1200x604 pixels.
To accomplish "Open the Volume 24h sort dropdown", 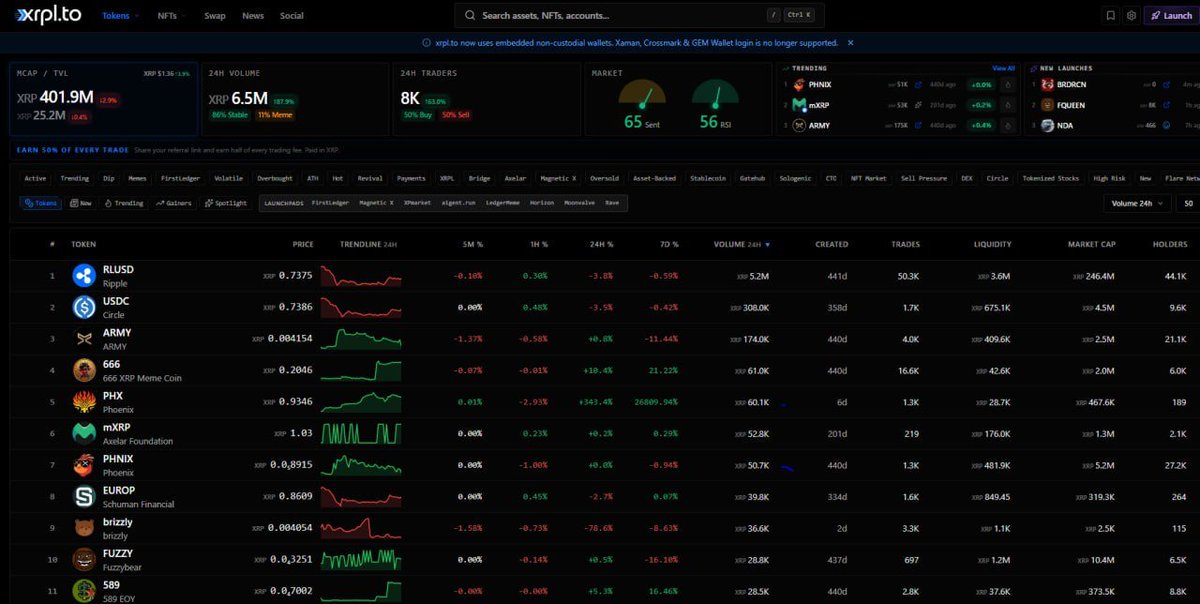I will click(x=1137, y=203).
